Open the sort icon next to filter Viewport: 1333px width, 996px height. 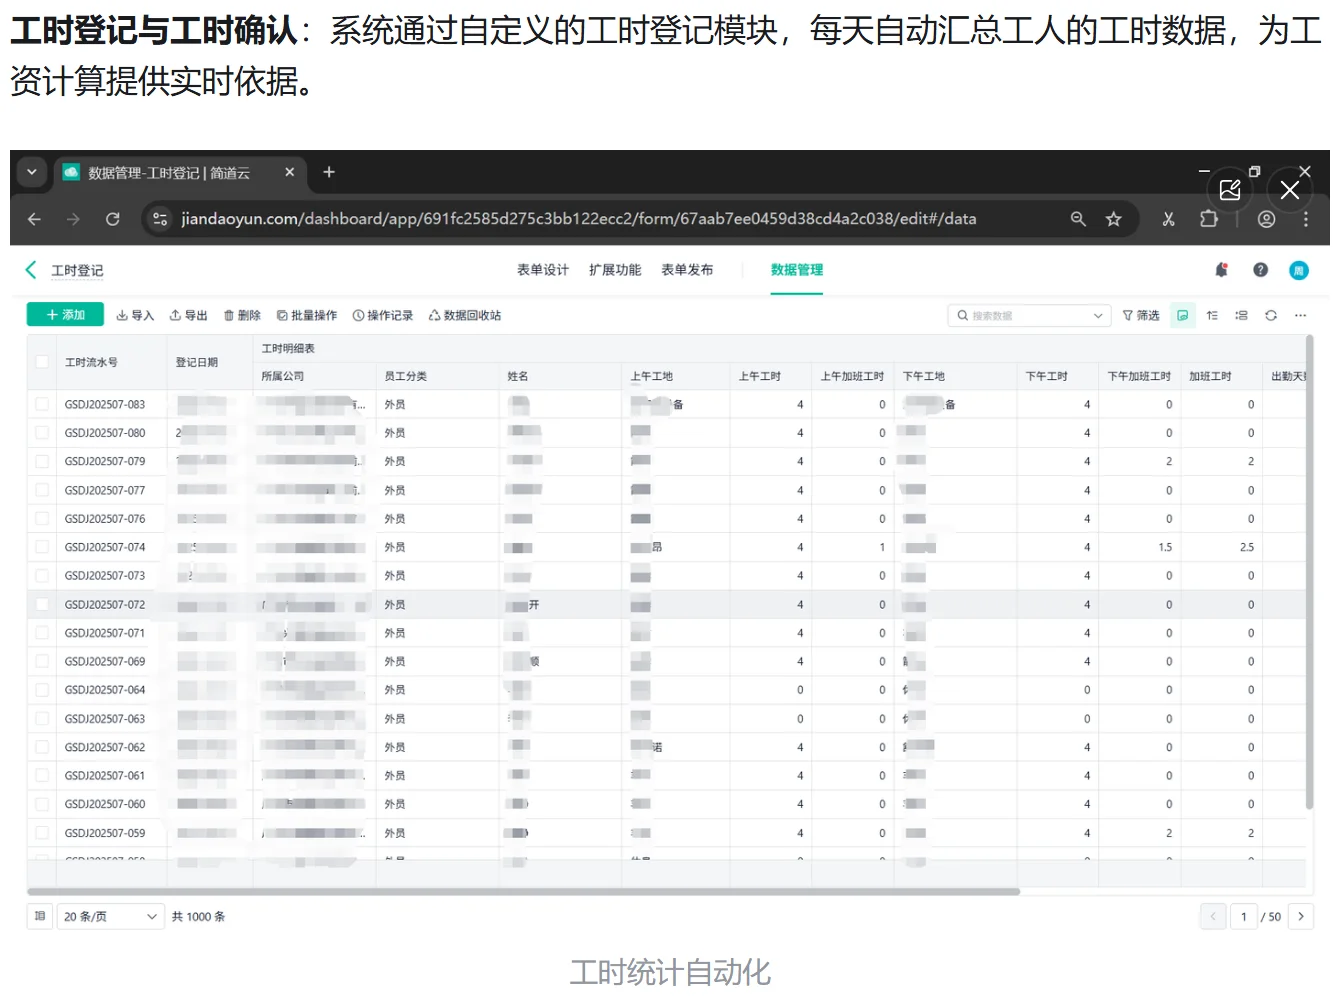click(x=1212, y=315)
